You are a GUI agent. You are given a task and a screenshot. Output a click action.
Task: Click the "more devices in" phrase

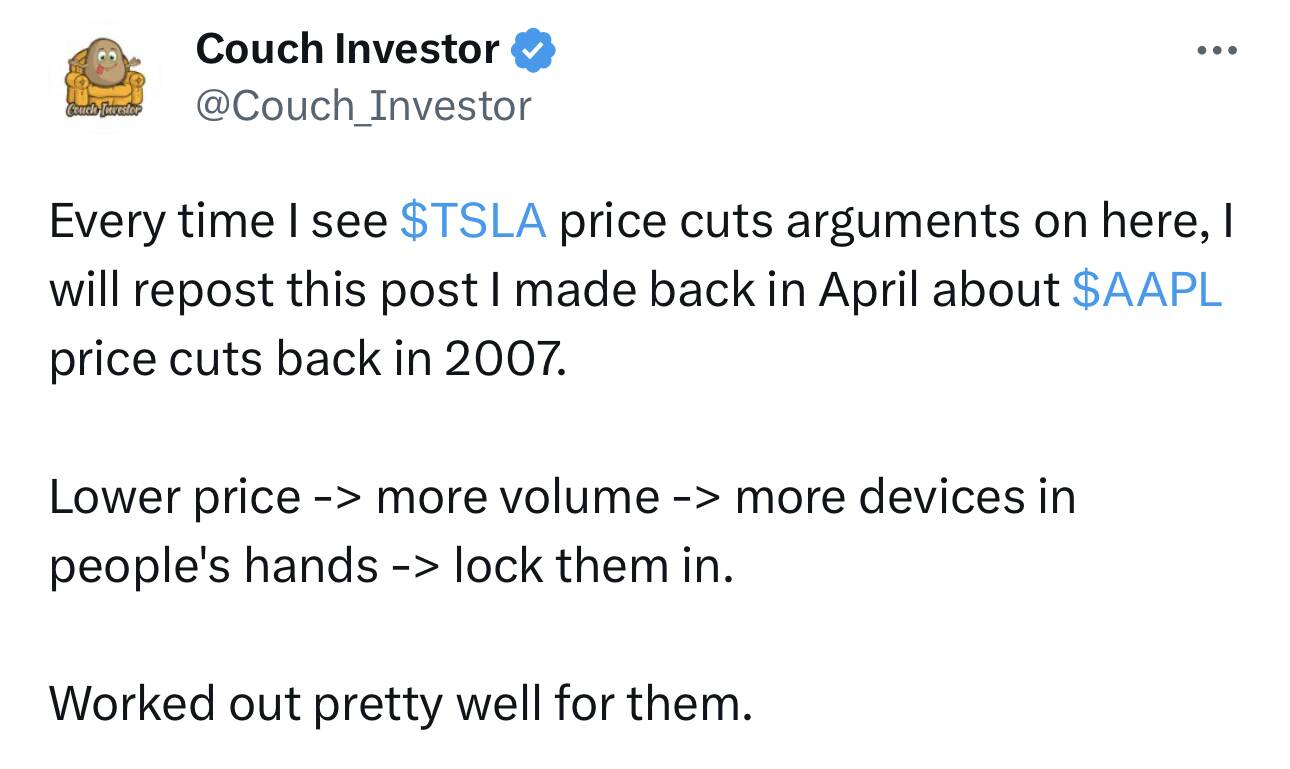click(x=905, y=497)
